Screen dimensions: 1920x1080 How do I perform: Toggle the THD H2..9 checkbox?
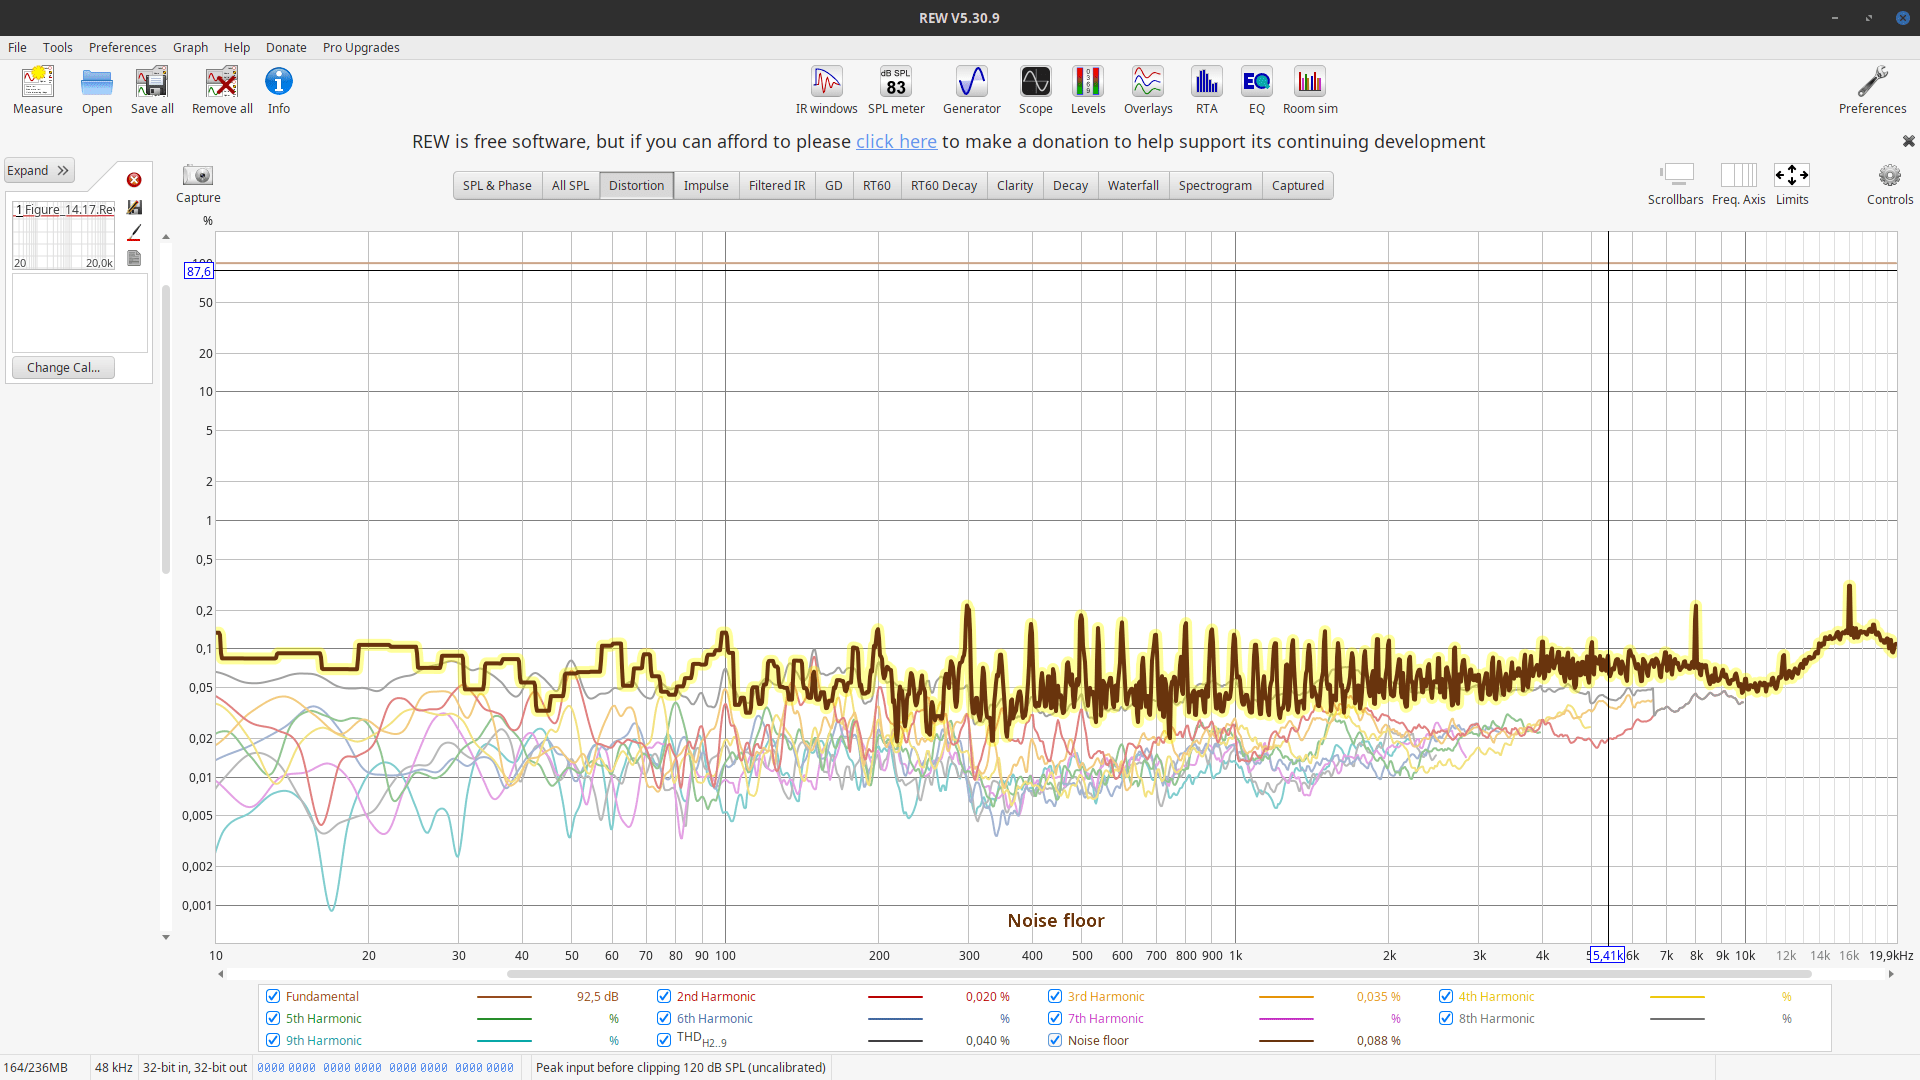click(664, 1040)
